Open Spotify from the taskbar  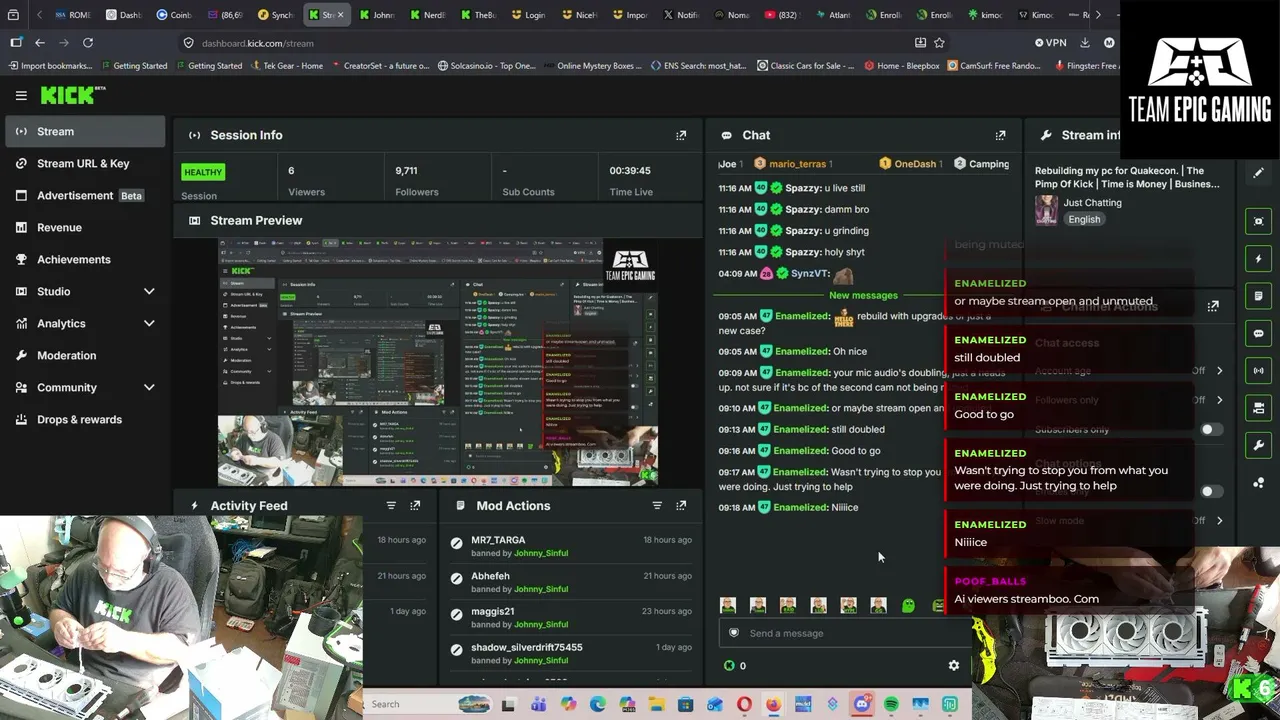pyautogui.click(x=891, y=704)
